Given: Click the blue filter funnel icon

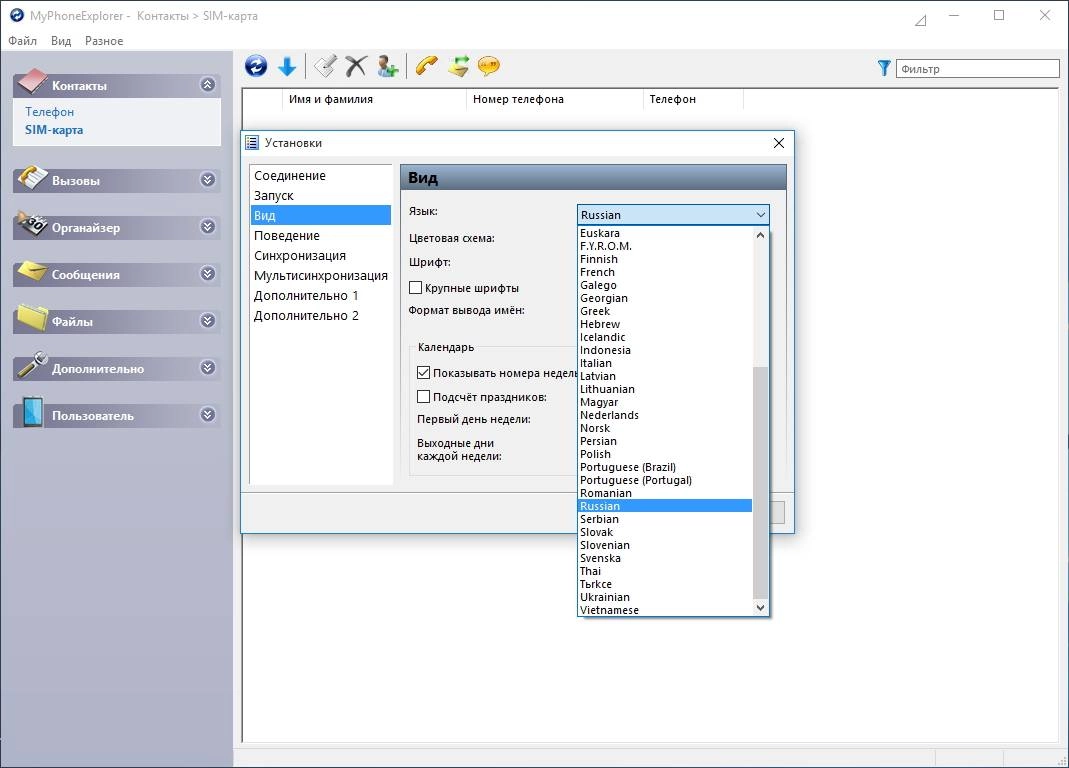Looking at the screenshot, I should 884,68.
